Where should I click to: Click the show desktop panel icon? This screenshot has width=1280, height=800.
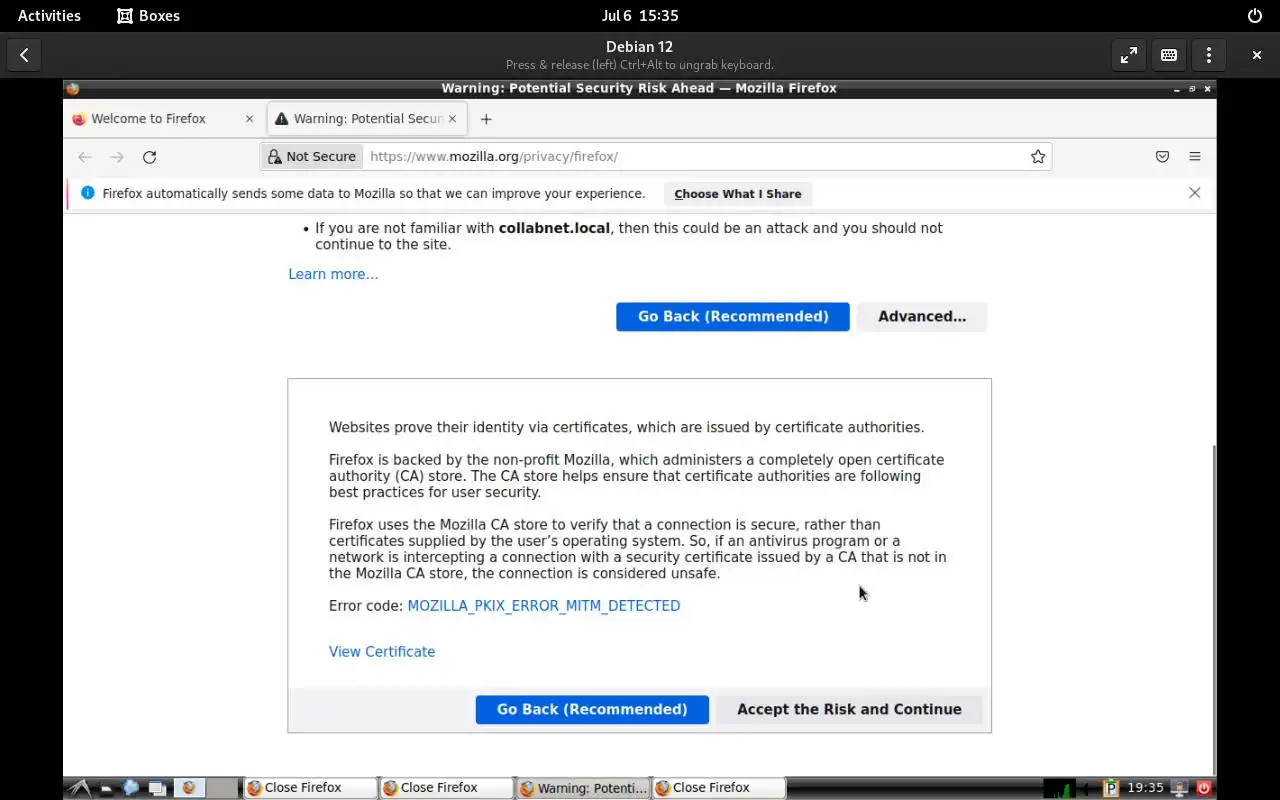point(156,788)
